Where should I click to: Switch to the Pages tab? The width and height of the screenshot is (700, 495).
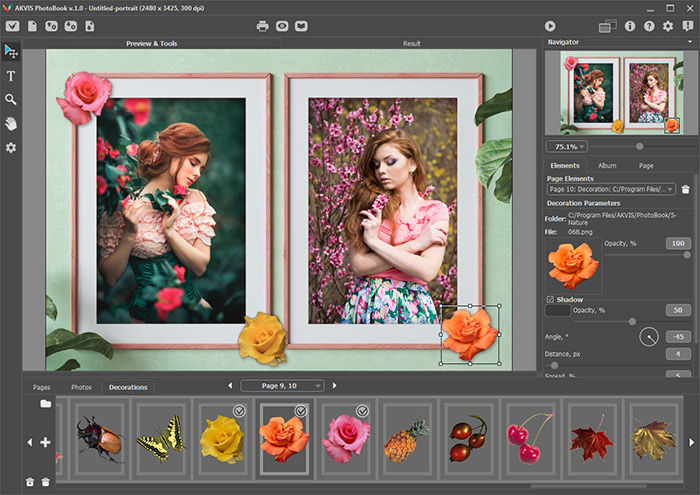pos(42,387)
